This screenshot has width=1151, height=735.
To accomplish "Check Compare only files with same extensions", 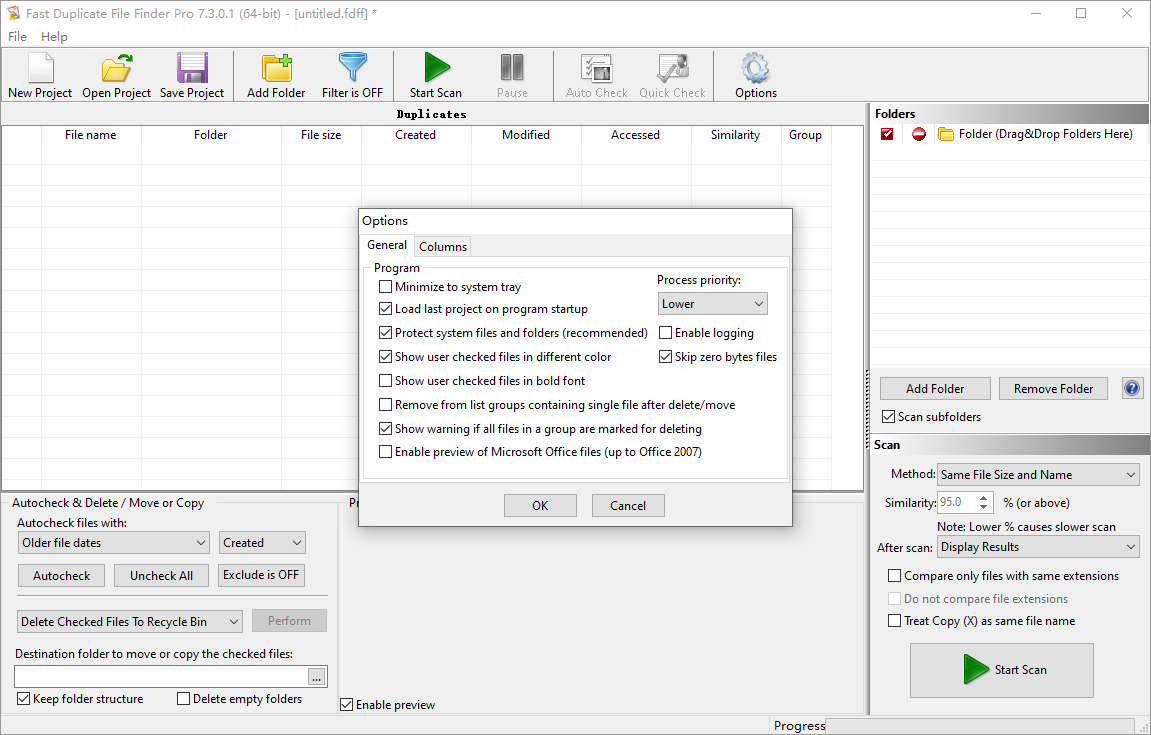I will tap(894, 576).
